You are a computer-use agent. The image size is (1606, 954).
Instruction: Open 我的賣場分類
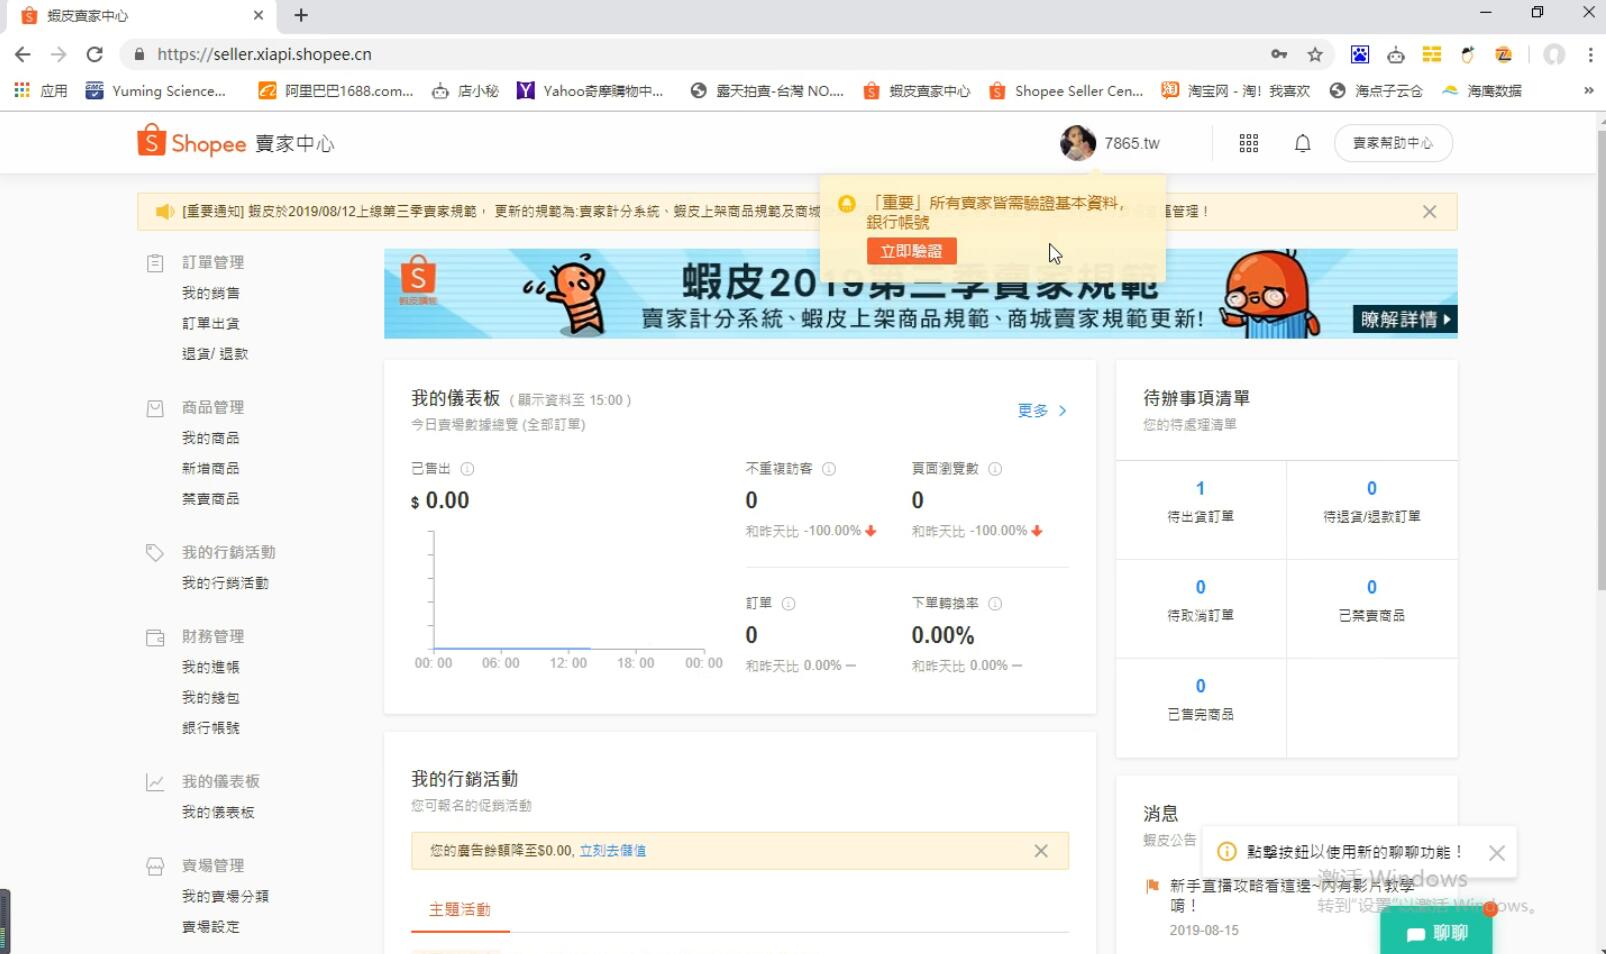(225, 896)
